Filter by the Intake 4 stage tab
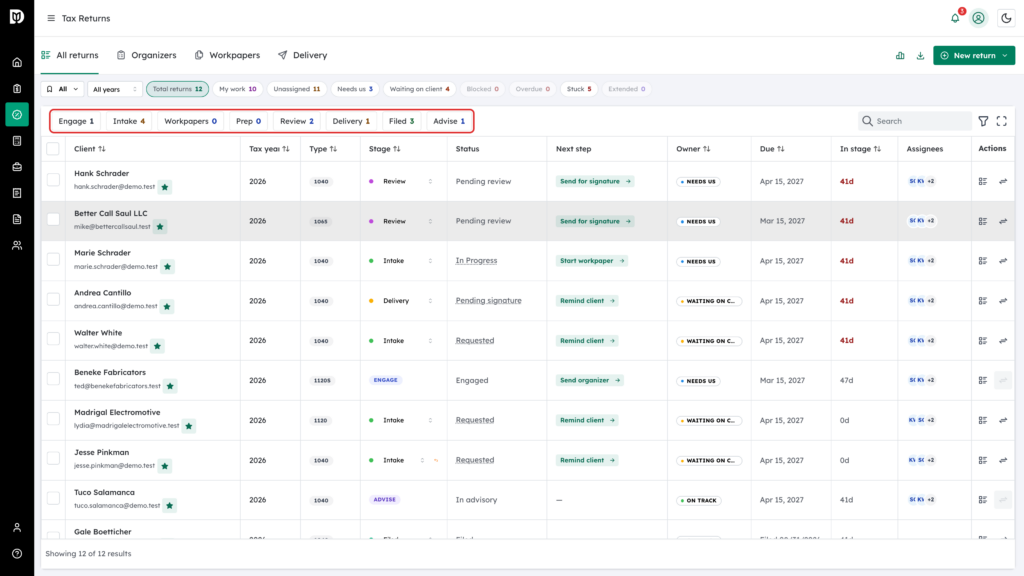This screenshot has width=1024, height=576. tap(129, 121)
